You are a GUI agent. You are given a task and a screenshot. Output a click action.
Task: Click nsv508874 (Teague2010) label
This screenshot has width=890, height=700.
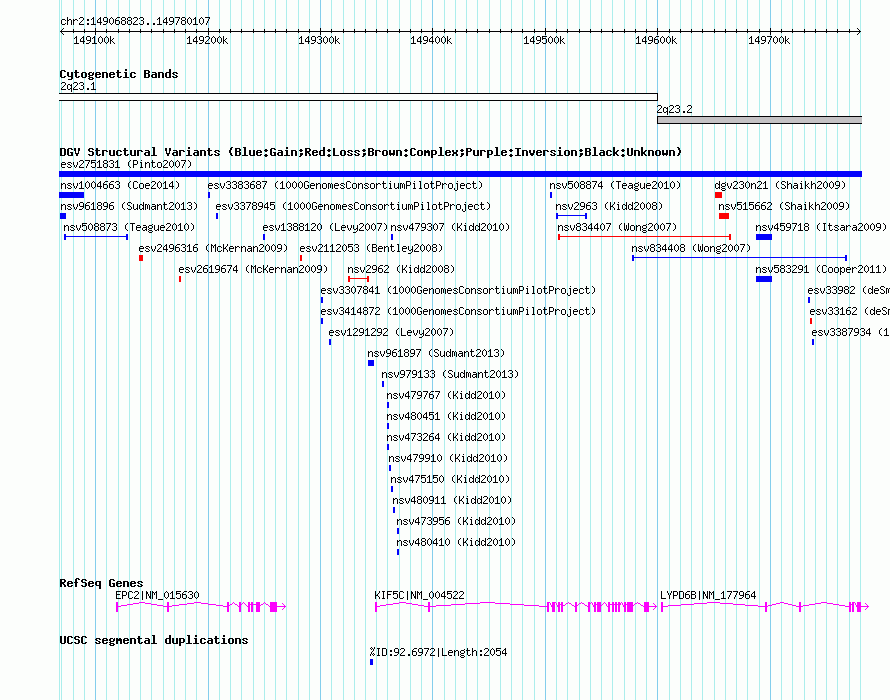pos(615,185)
